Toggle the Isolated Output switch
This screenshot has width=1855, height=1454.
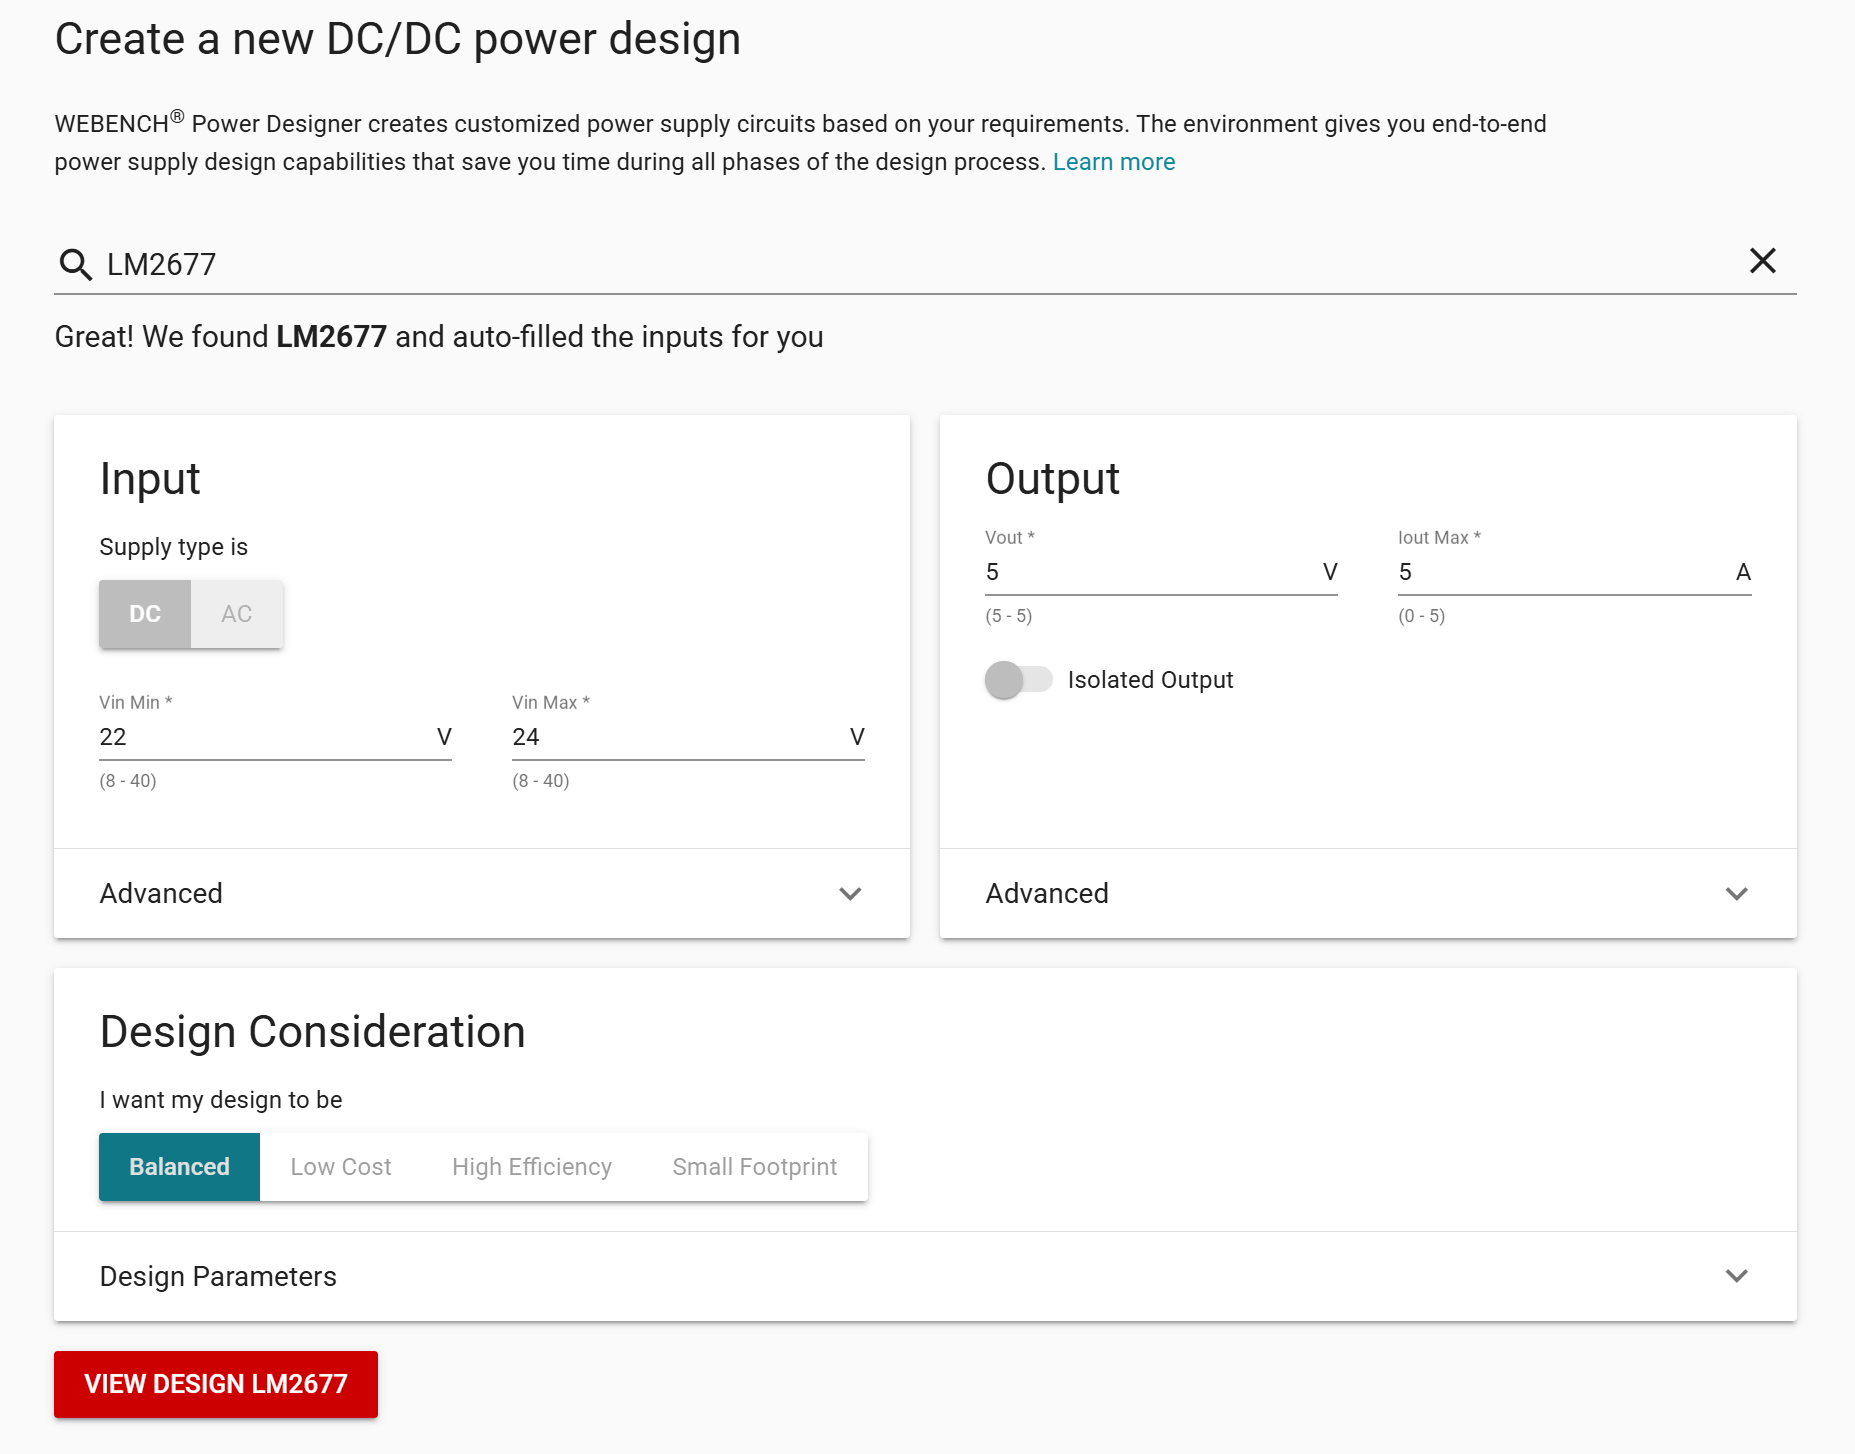coord(1018,680)
